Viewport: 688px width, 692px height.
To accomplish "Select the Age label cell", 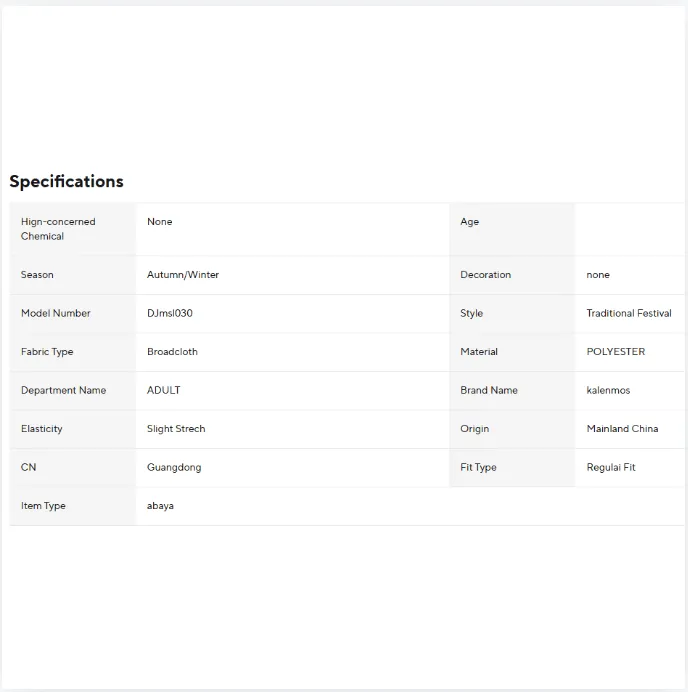I will [512, 229].
